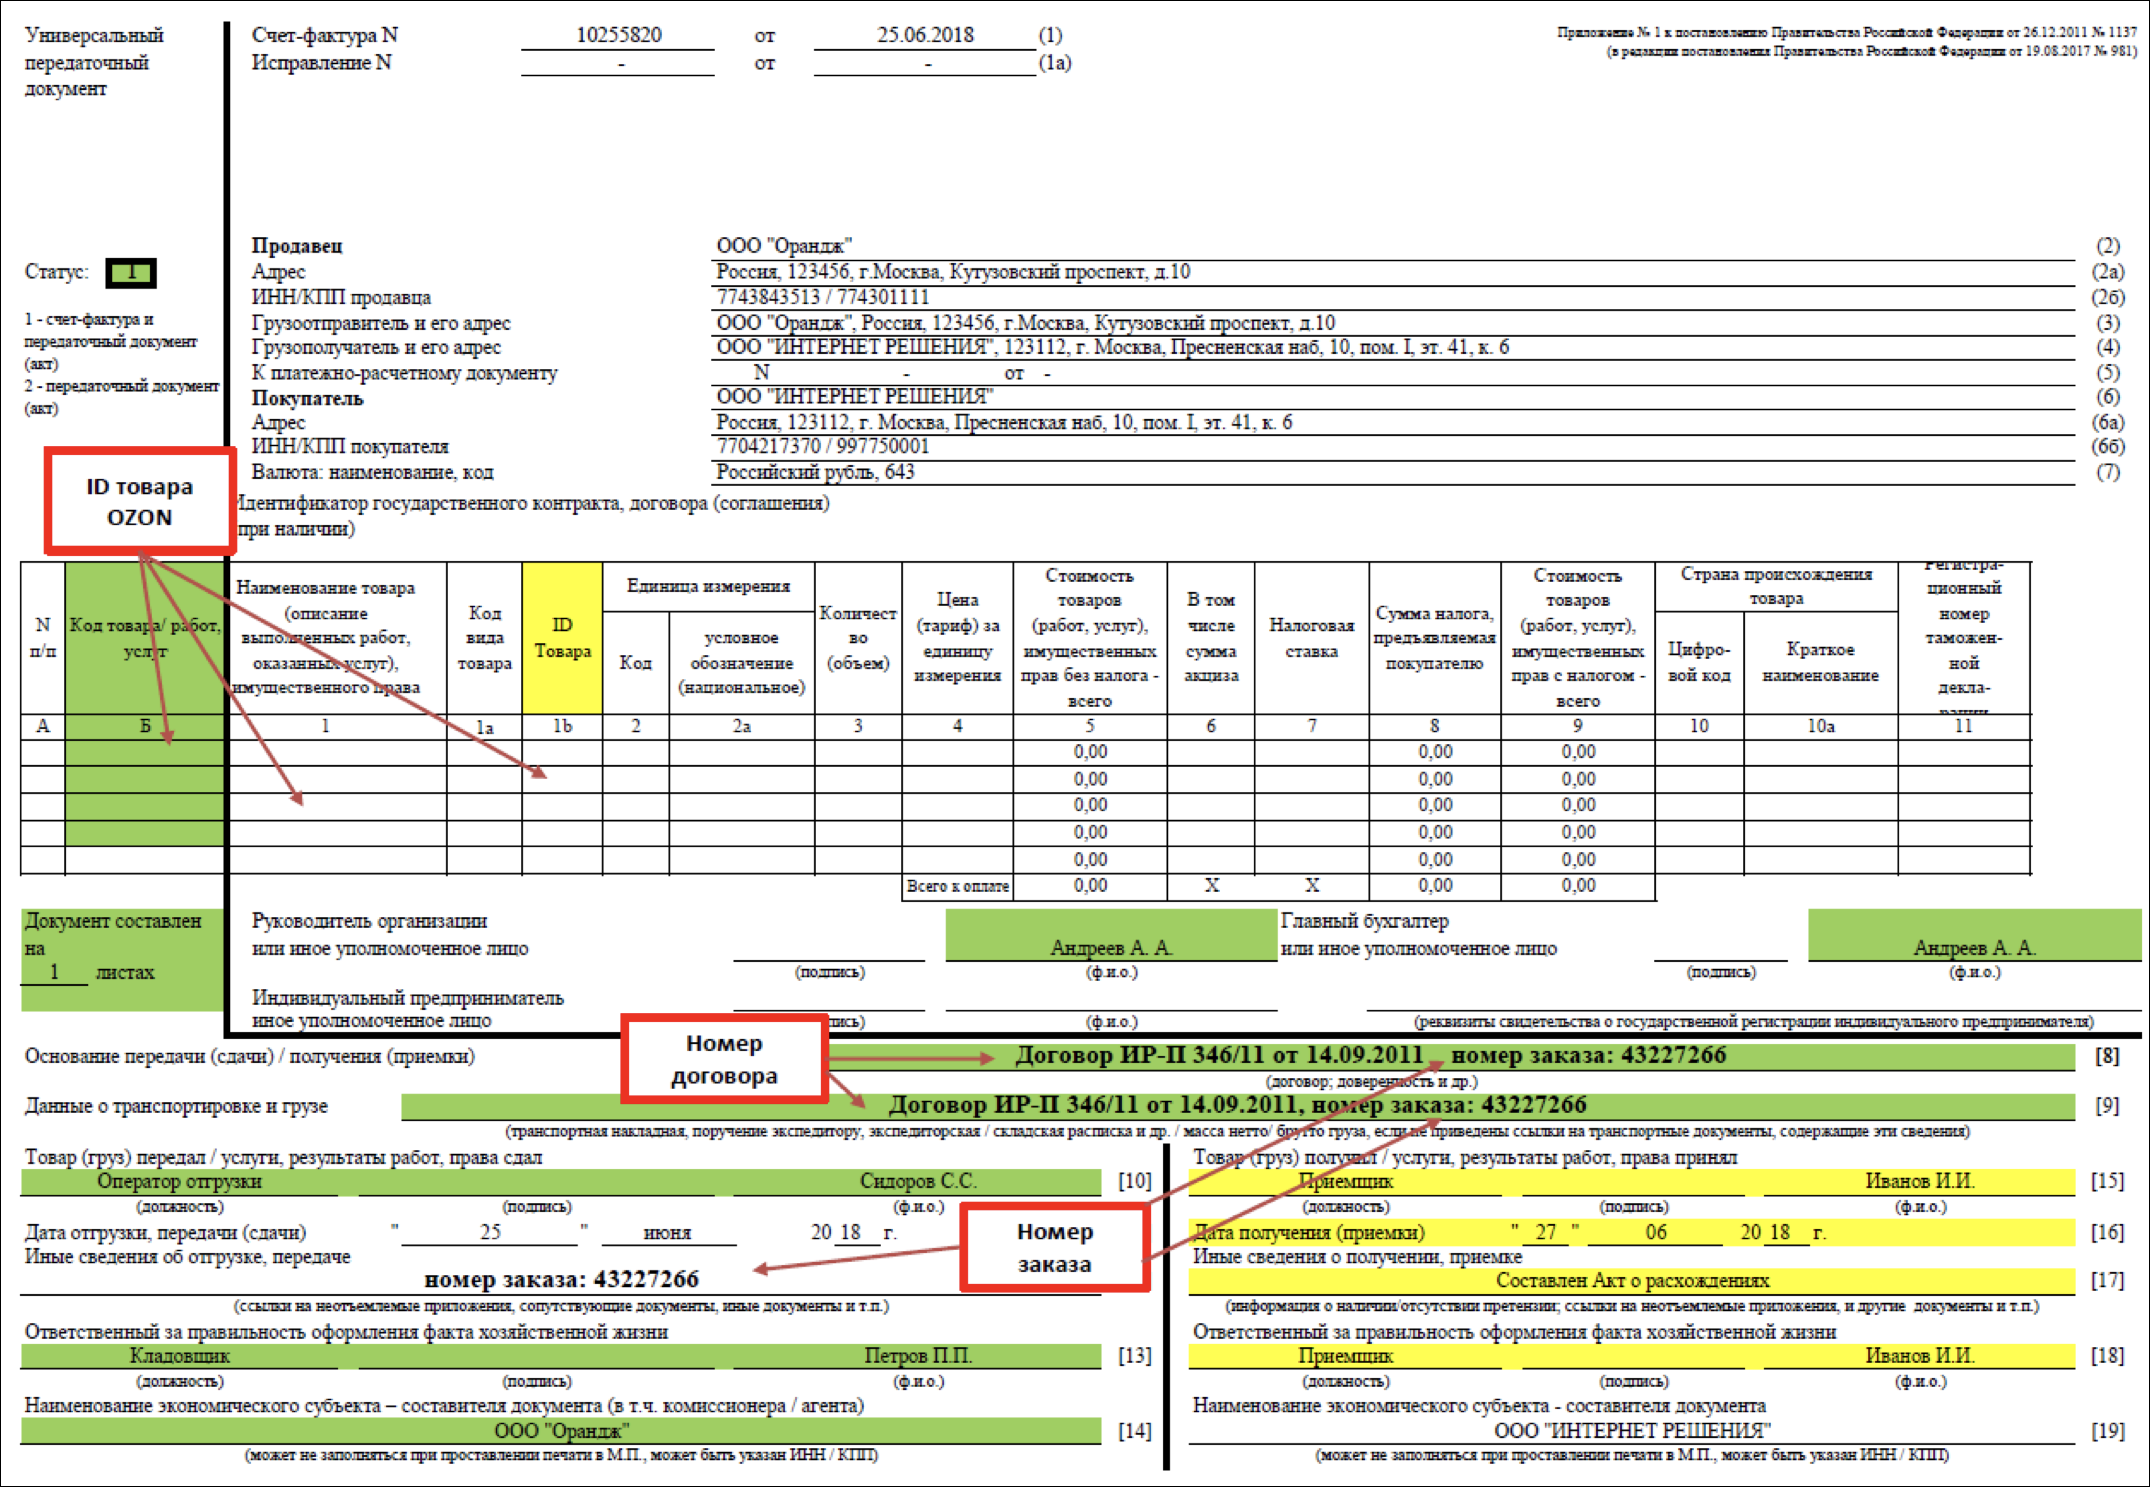Click transport data line in row [9]
Image resolution: width=2150 pixels, height=1487 pixels.
[1237, 1106]
